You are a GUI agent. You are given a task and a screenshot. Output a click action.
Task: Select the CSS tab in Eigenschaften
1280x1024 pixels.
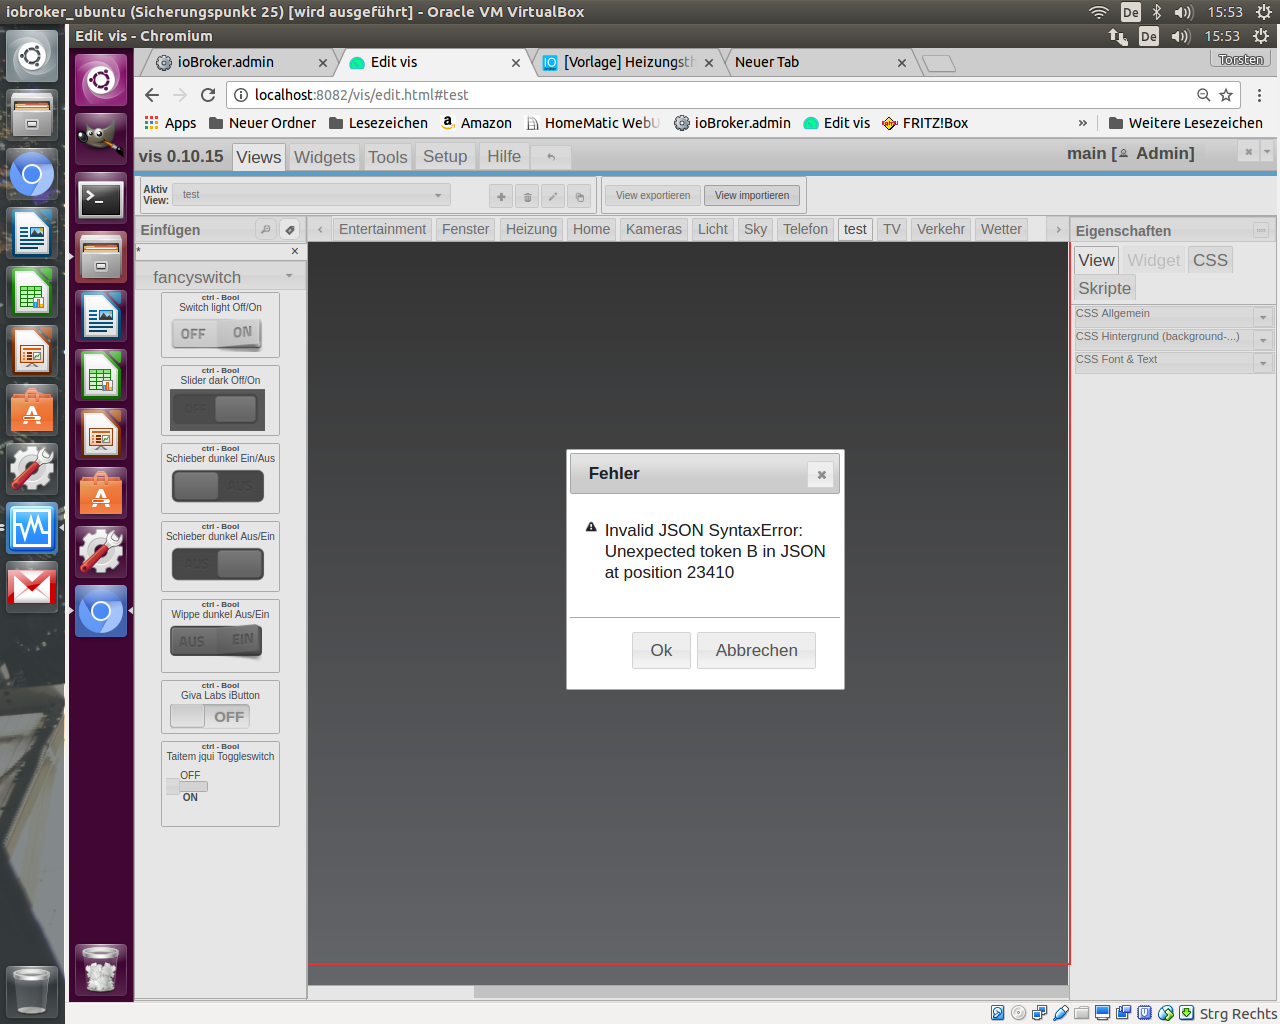[x=1210, y=260]
